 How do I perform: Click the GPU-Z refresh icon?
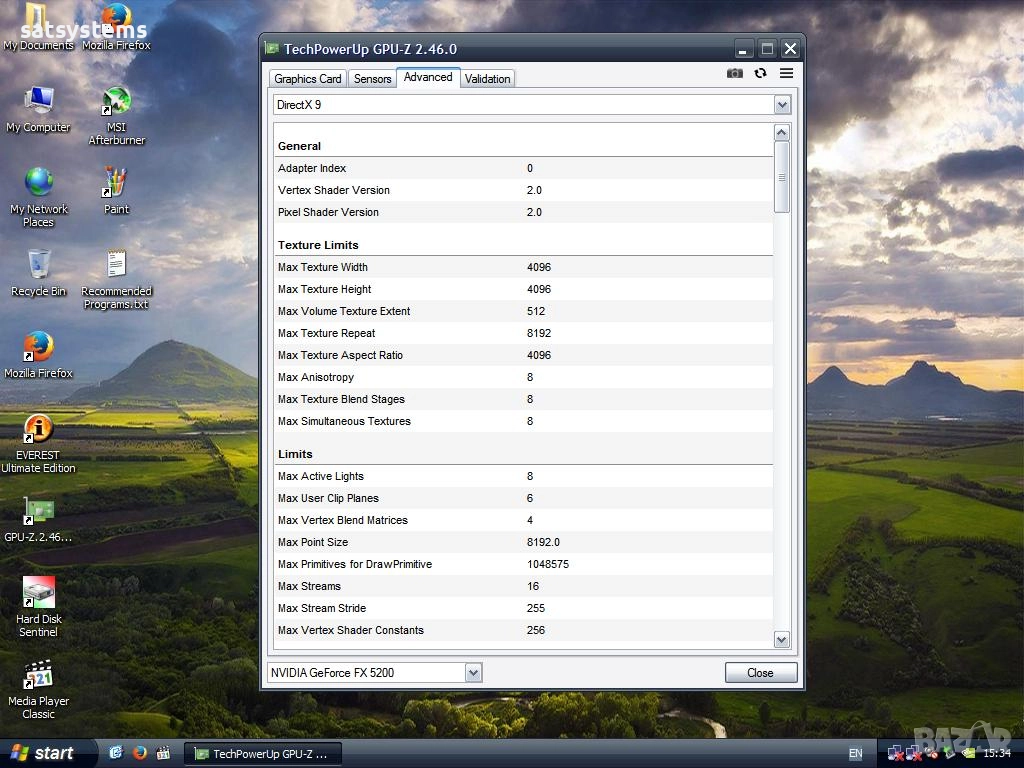[761, 73]
